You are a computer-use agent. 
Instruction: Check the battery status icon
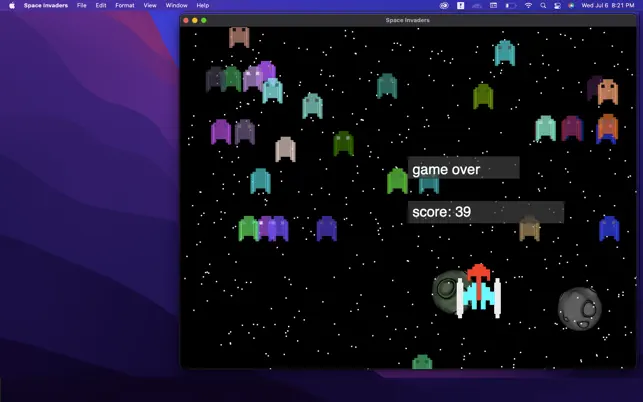(511, 5)
